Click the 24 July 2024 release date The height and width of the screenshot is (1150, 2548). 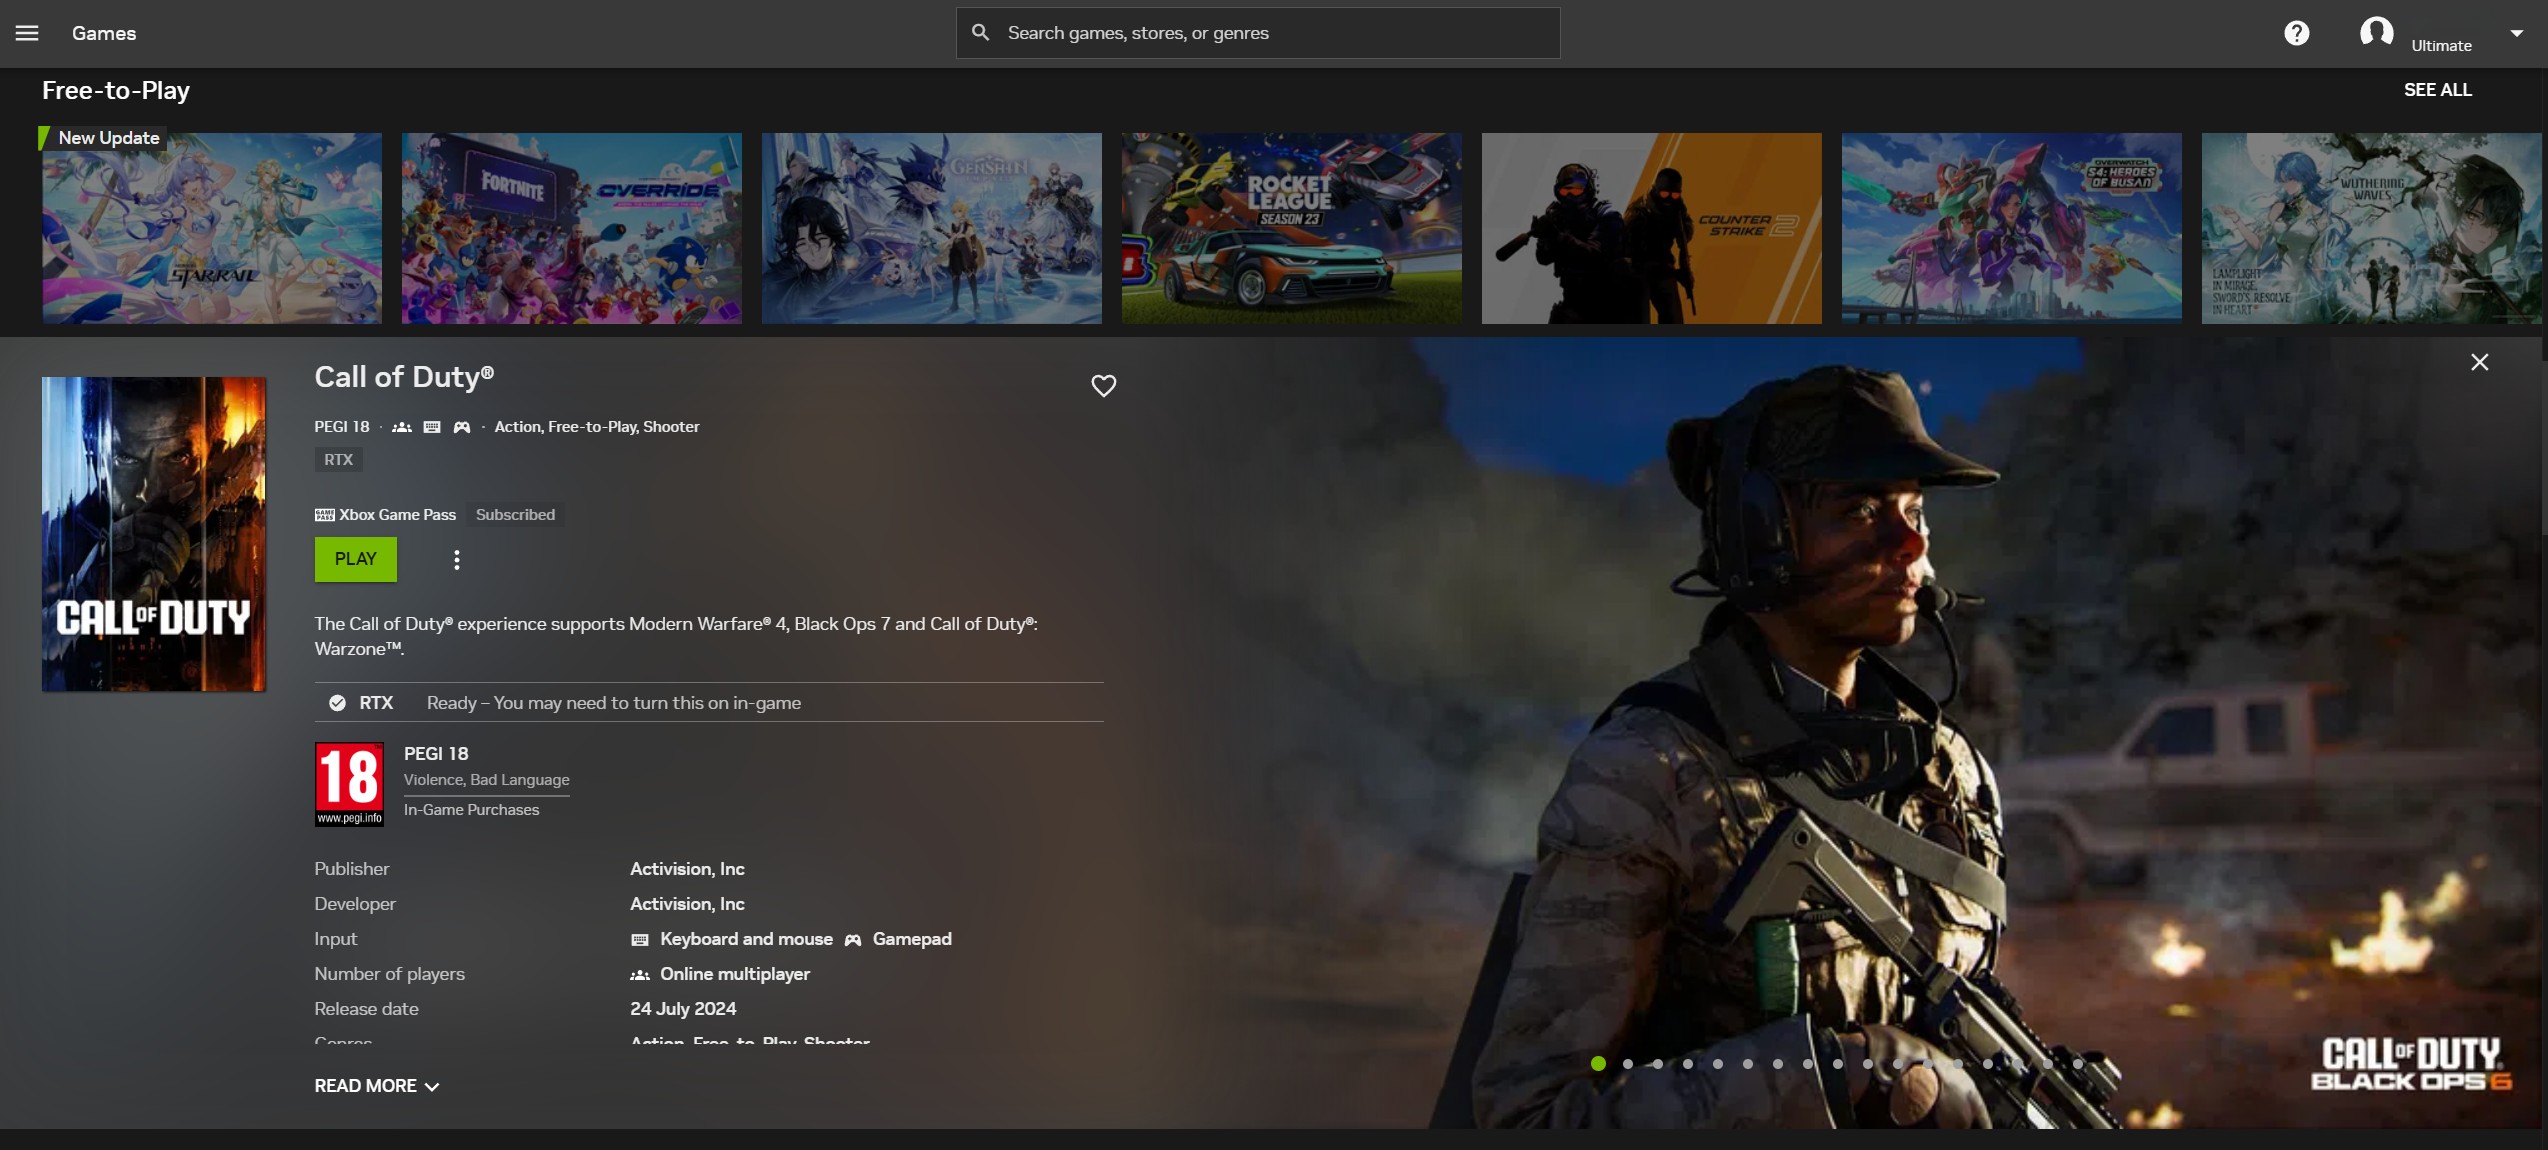(x=683, y=1009)
